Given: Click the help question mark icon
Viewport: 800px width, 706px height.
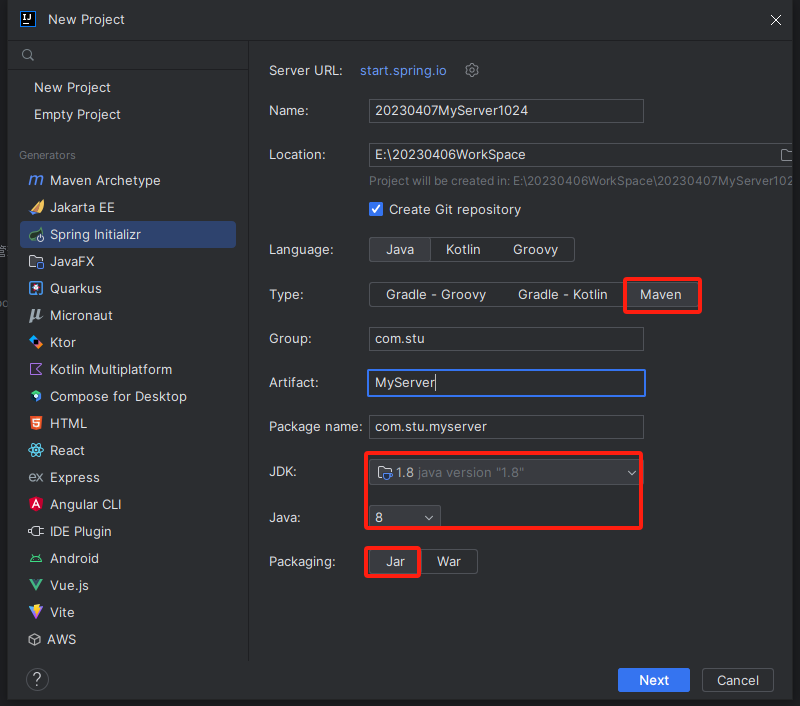Looking at the screenshot, I should point(37,680).
